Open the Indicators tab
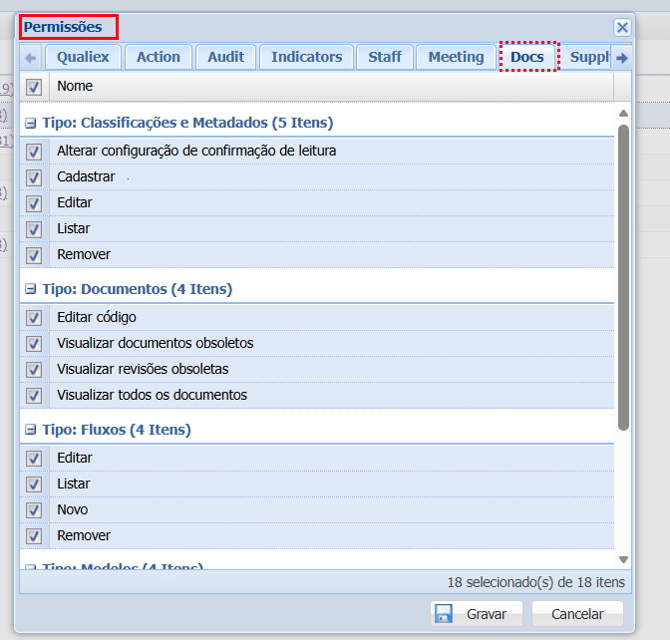The width and height of the screenshot is (670, 640). tap(306, 57)
